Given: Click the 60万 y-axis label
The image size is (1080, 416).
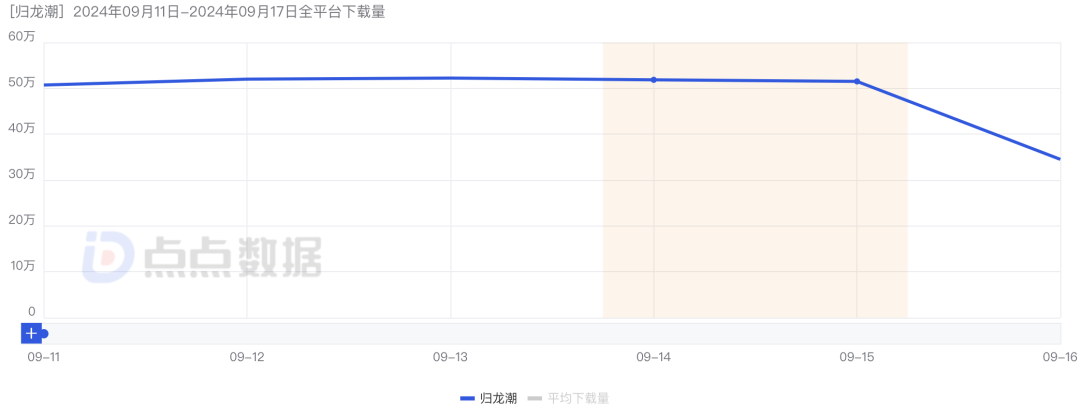Looking at the screenshot, I should click(x=22, y=36).
